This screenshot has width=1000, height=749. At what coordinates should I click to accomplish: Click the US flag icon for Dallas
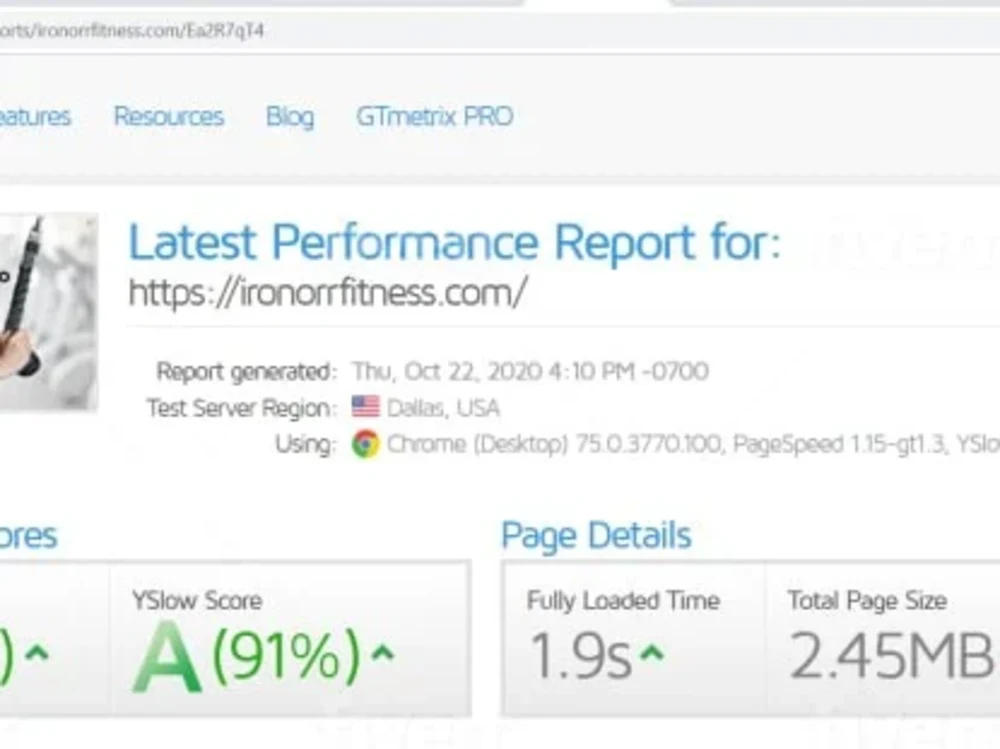point(365,406)
